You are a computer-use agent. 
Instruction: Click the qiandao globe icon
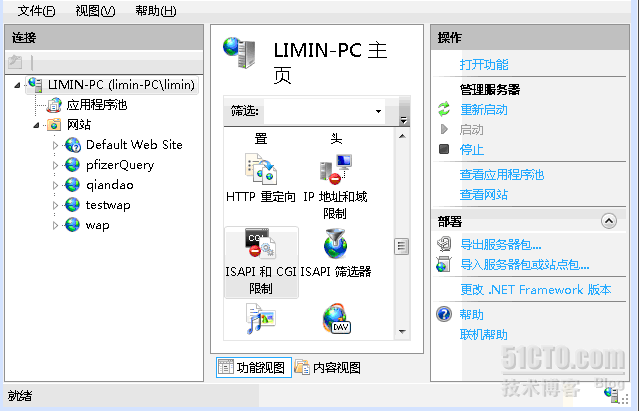73,185
